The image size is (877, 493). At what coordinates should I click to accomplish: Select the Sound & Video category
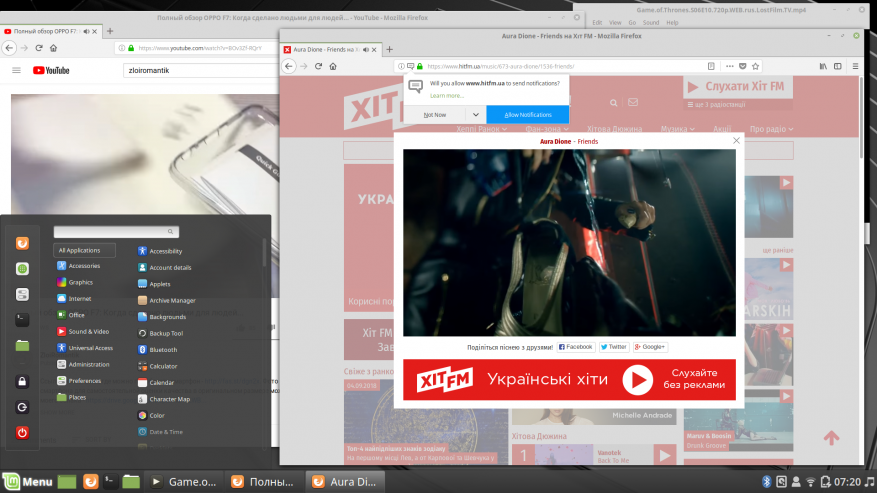83,332
